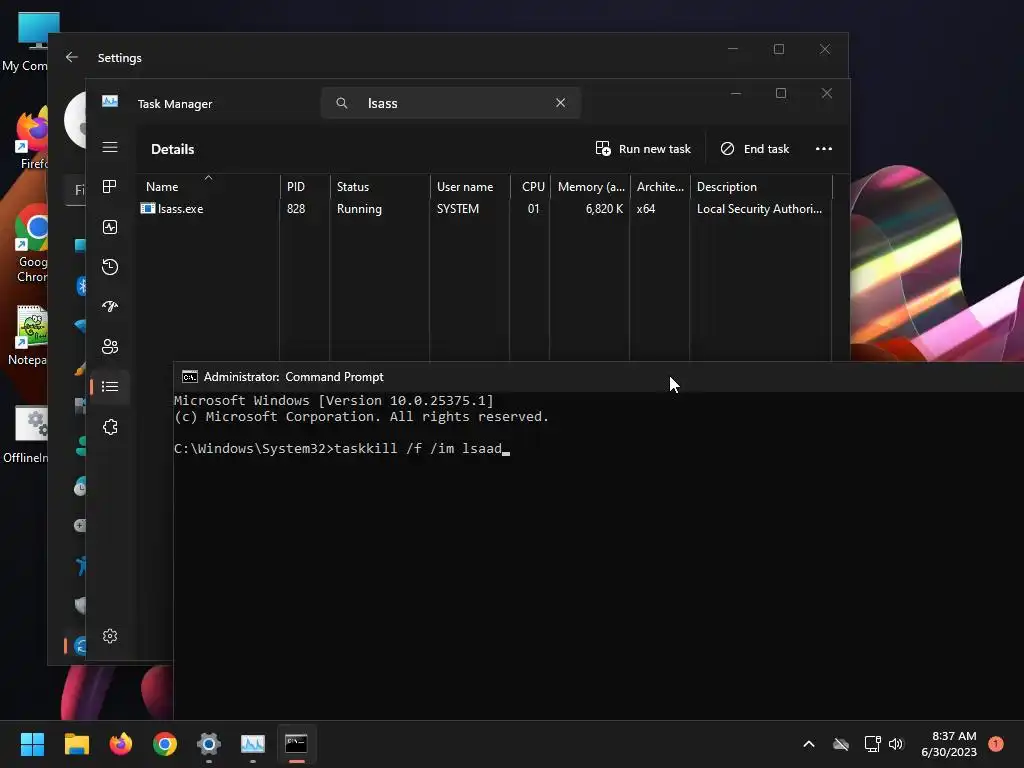Open Performance page in Task Manager sidebar
The image size is (1024, 768).
[110, 227]
